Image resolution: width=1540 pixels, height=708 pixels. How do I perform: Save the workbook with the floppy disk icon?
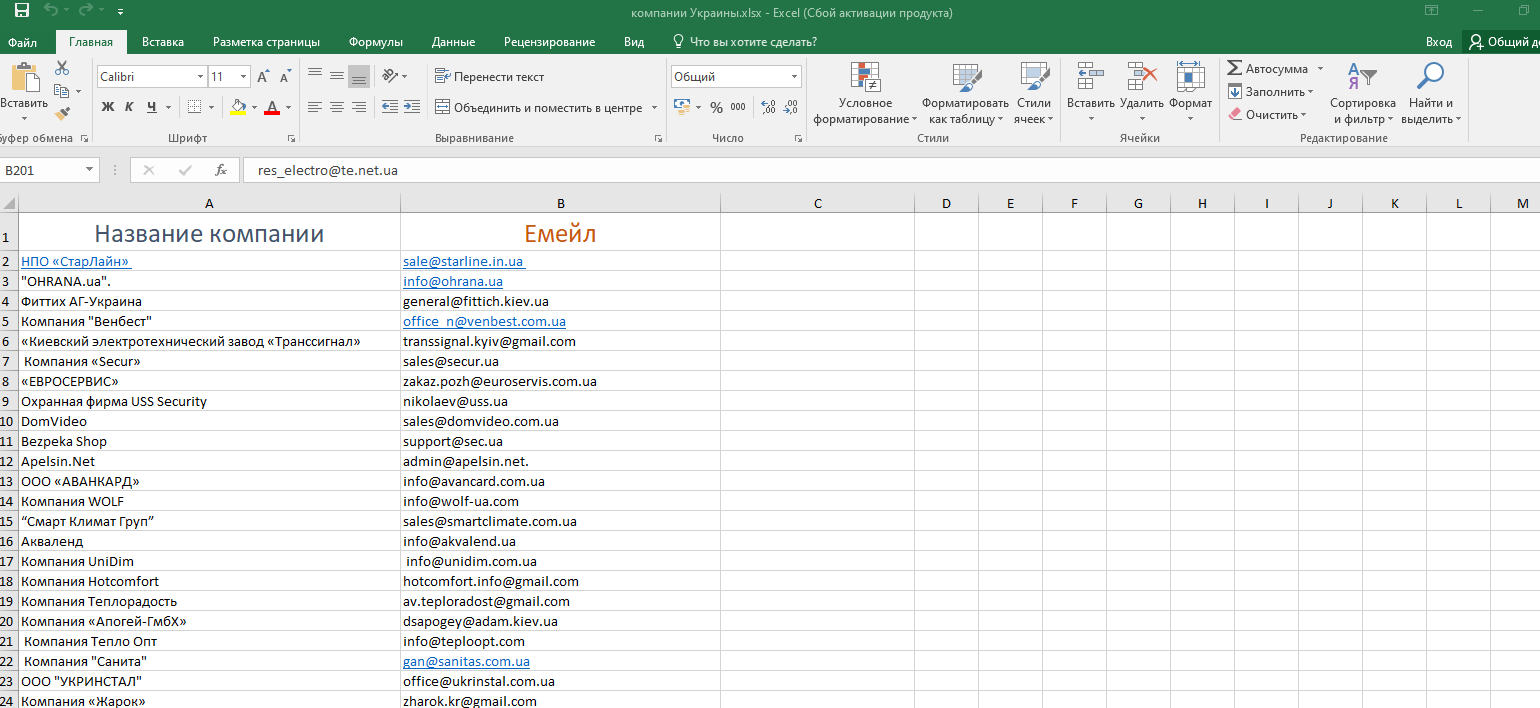[22, 12]
